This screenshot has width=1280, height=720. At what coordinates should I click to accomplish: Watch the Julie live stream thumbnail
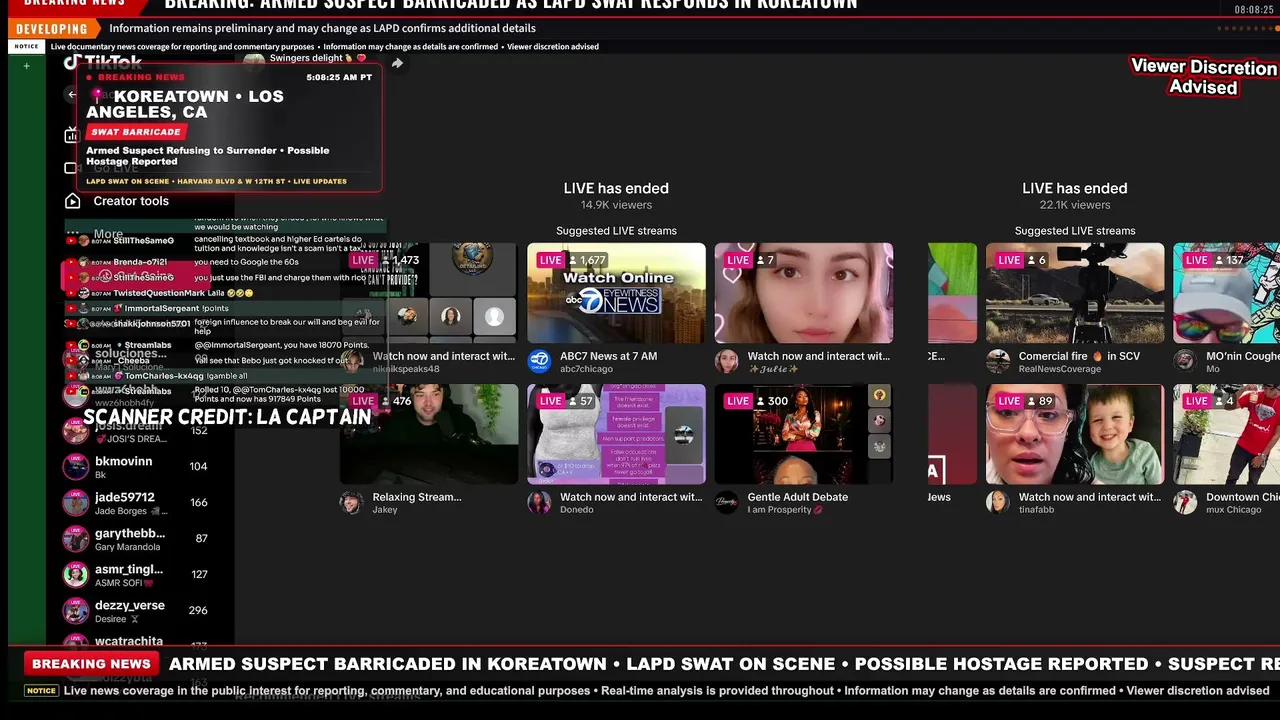click(x=804, y=293)
